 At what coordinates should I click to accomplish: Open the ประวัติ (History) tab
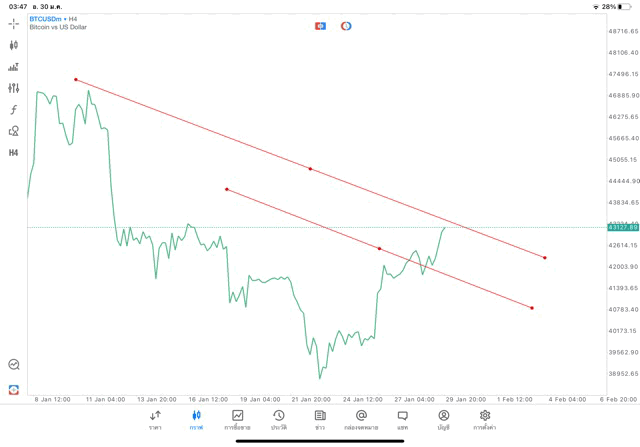pyautogui.click(x=278, y=419)
